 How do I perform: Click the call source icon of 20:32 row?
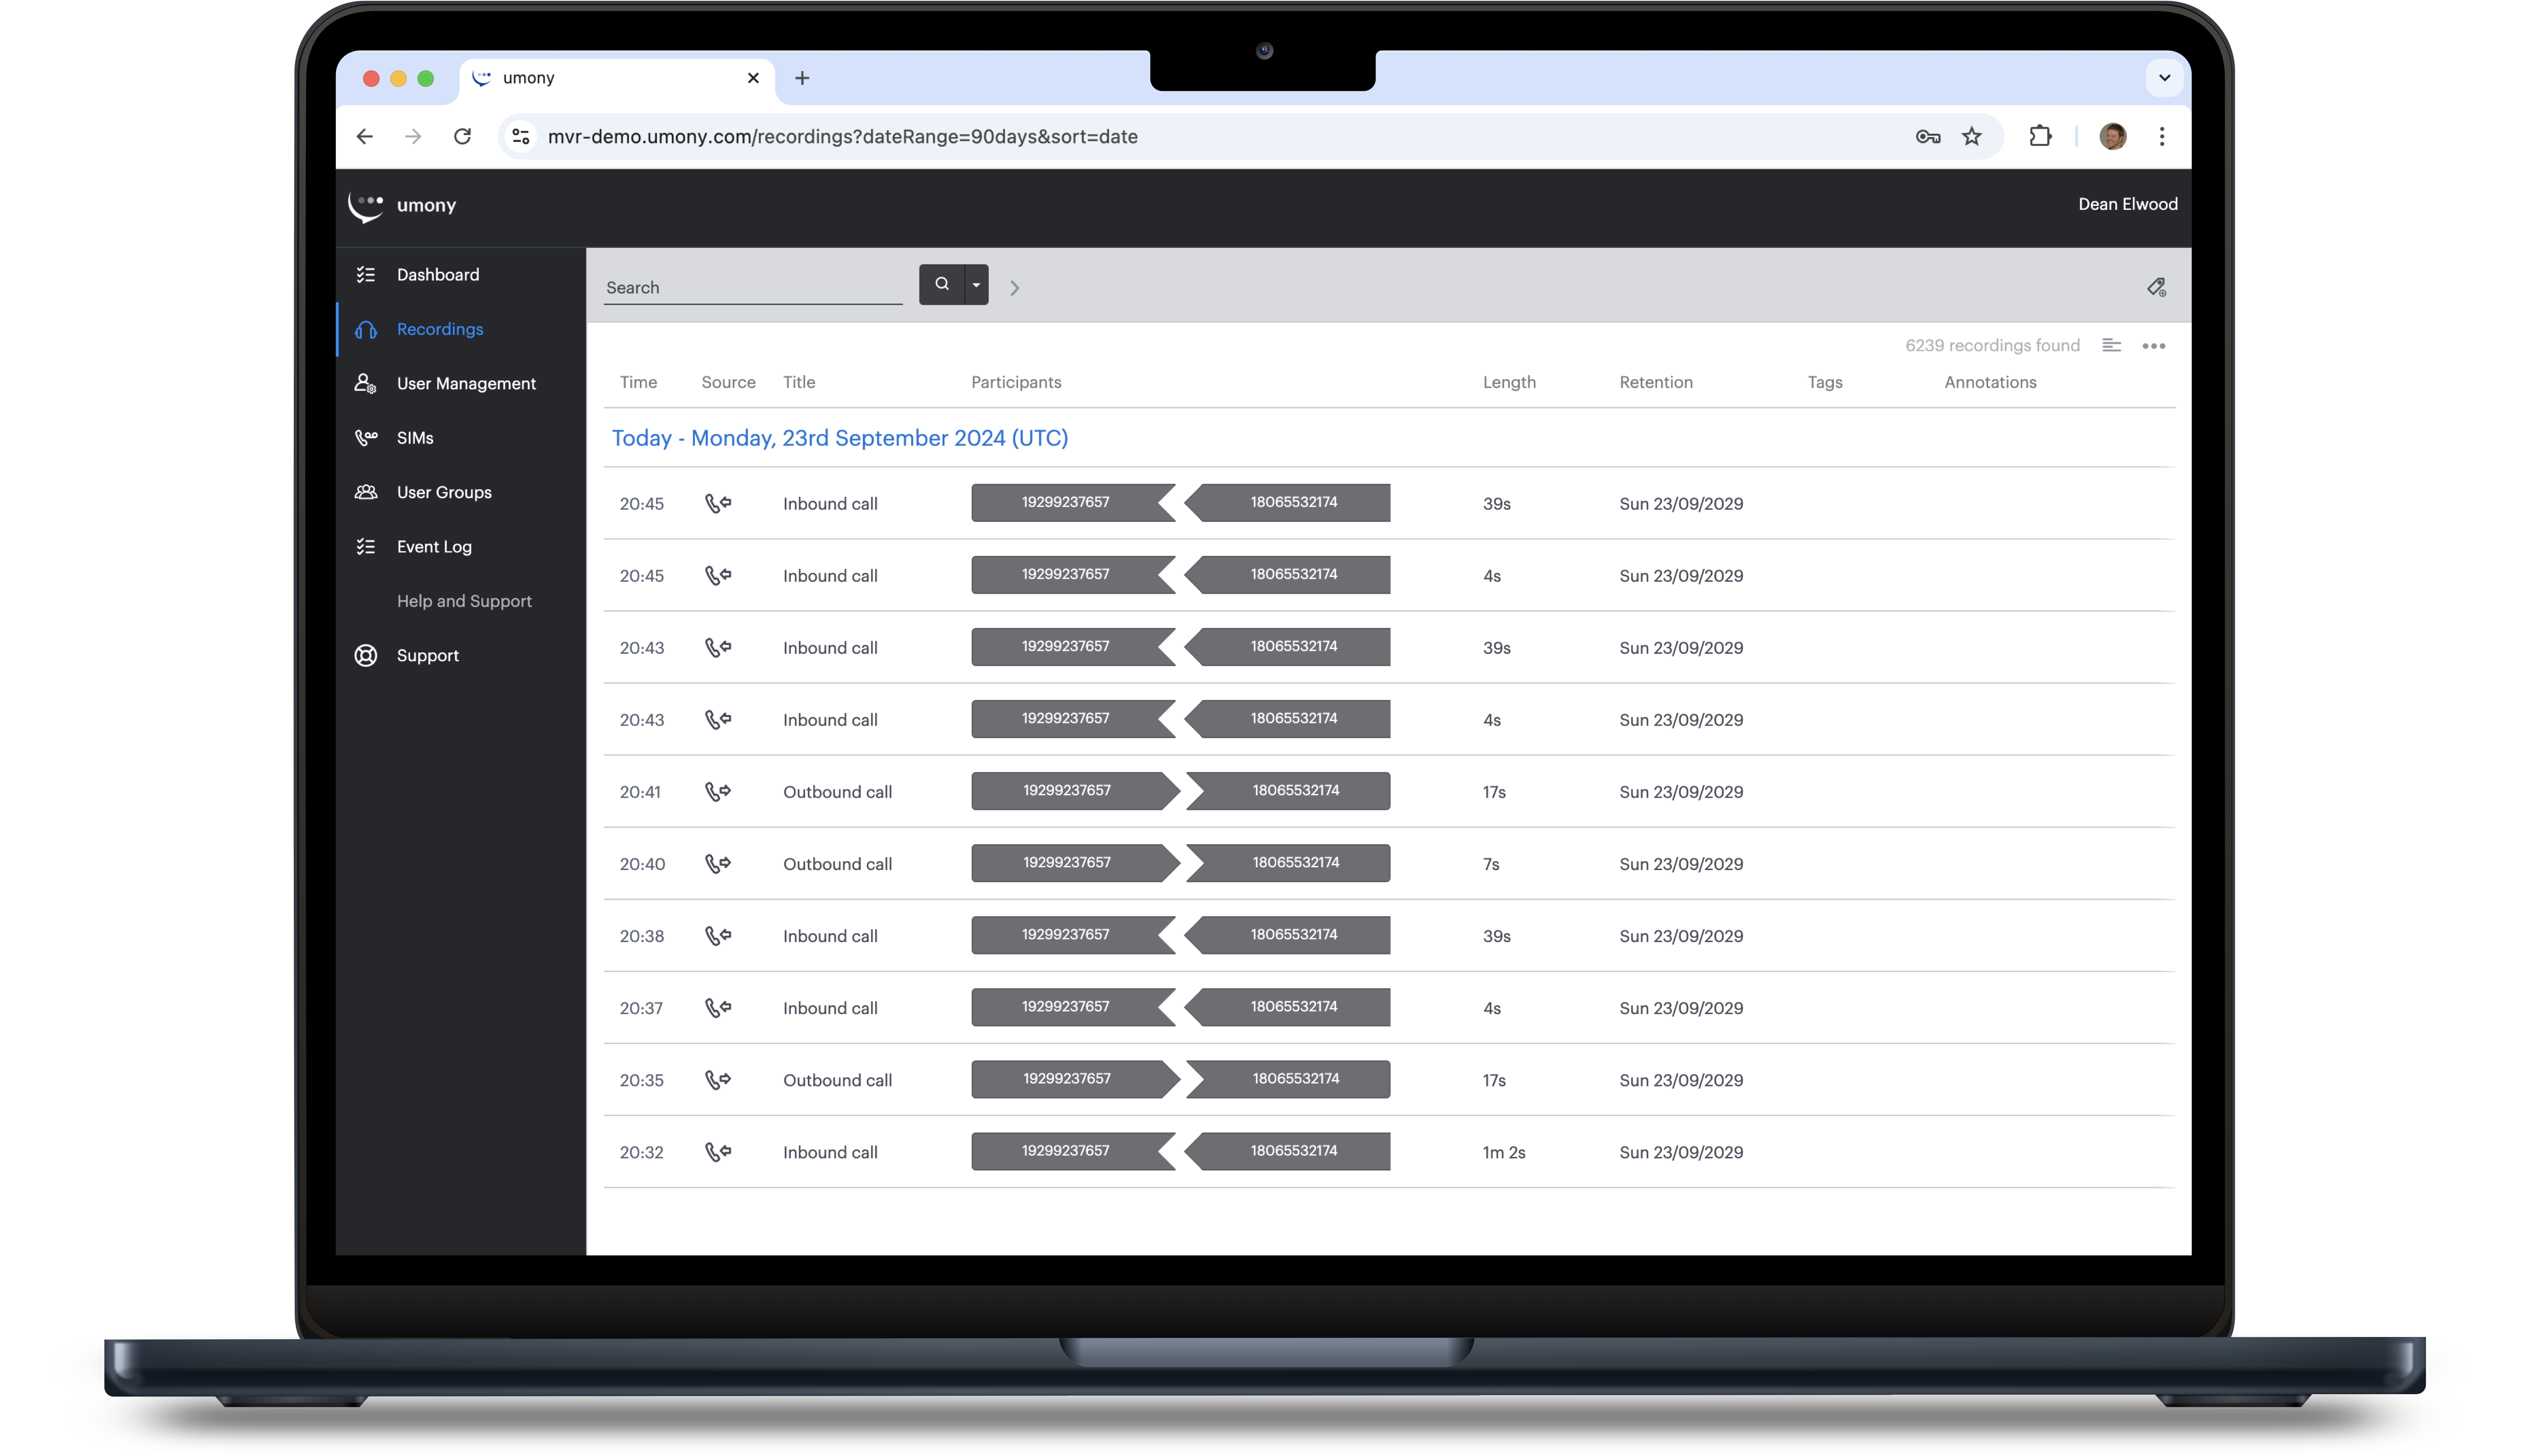click(x=718, y=1151)
